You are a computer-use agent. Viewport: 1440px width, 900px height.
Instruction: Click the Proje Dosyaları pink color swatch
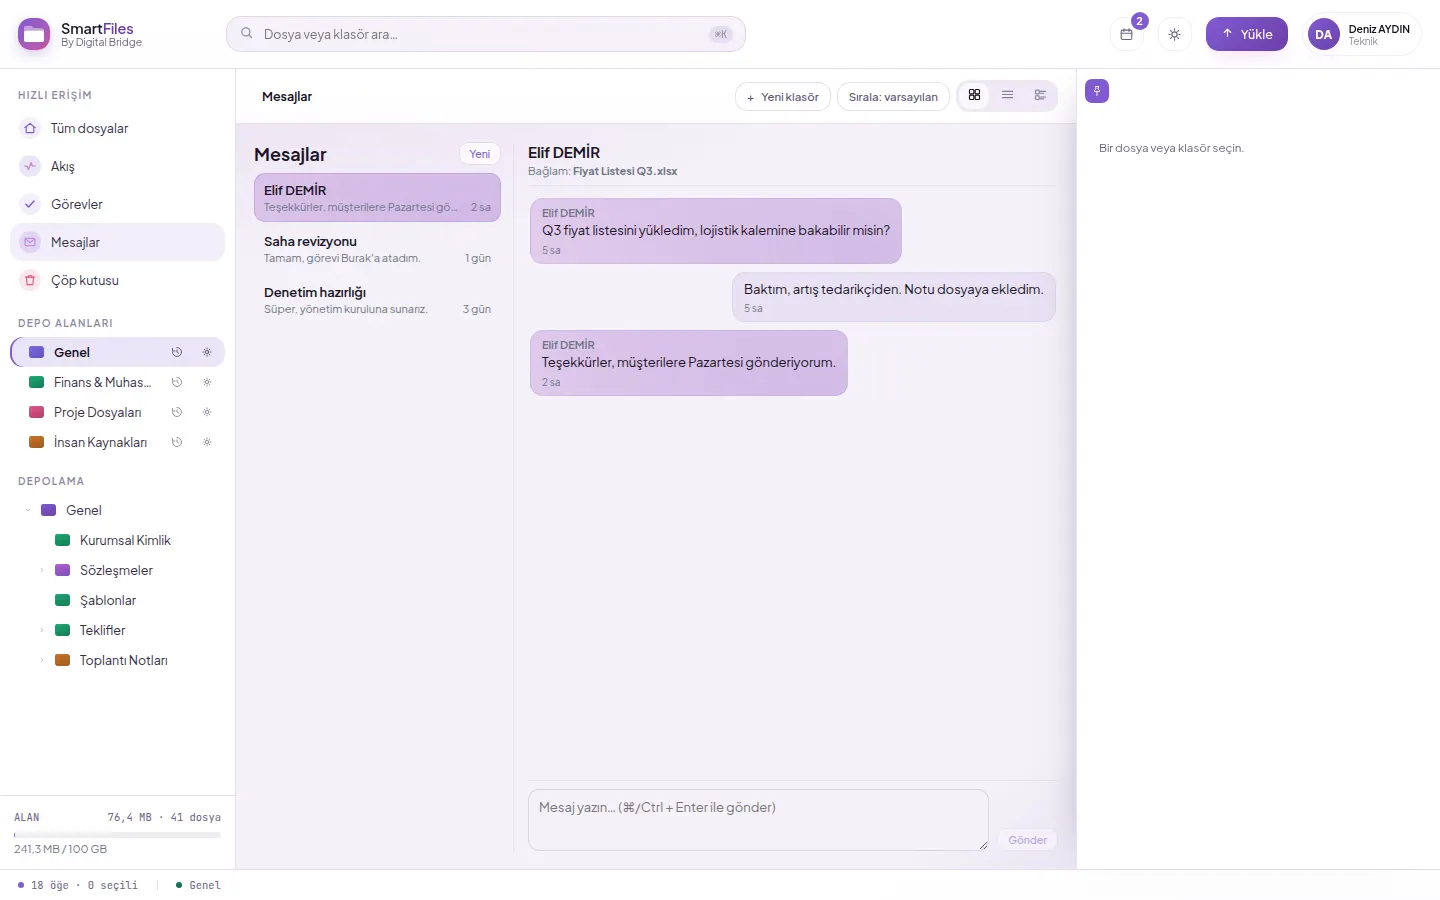37,412
